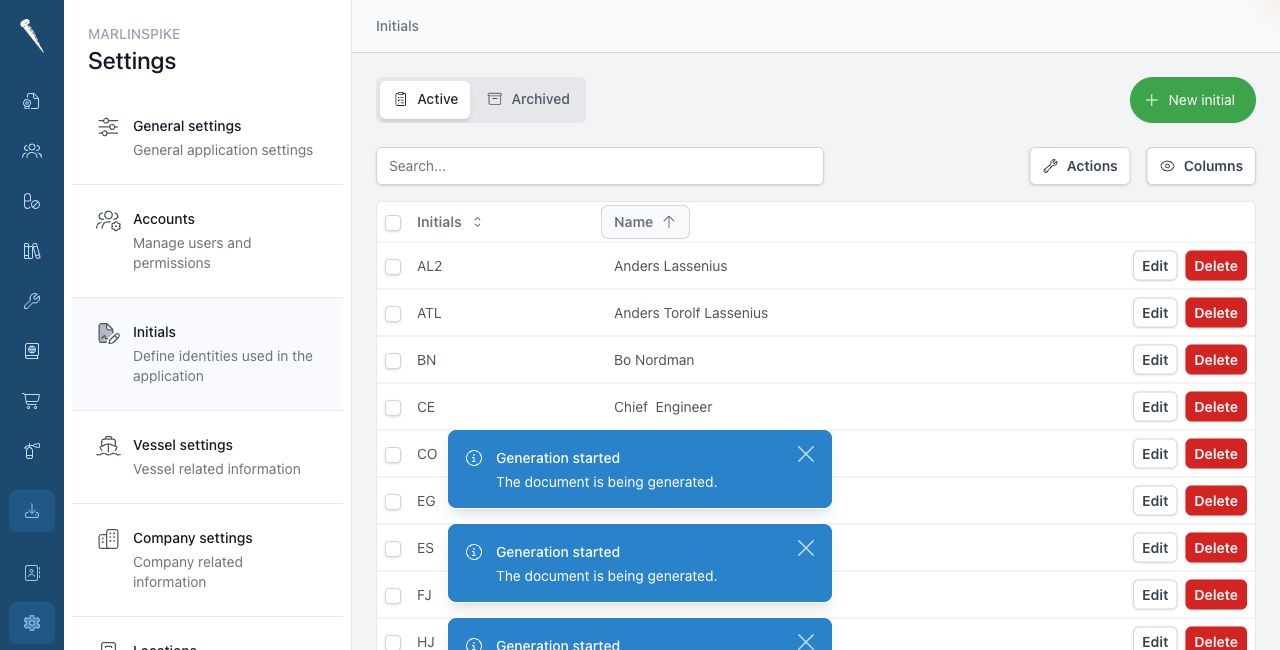1280x650 pixels.
Task: Dismiss the topmost Generation started notification
Action: coord(806,454)
